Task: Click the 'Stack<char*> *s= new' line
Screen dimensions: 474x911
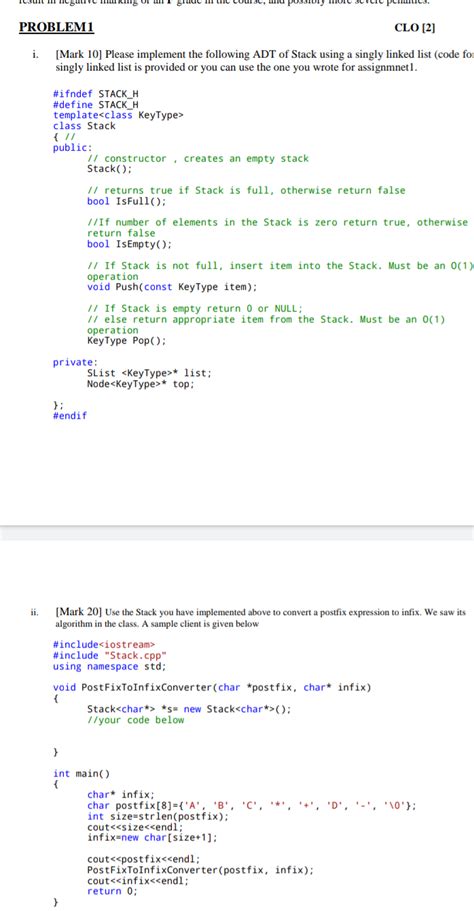Action: (x=189, y=709)
